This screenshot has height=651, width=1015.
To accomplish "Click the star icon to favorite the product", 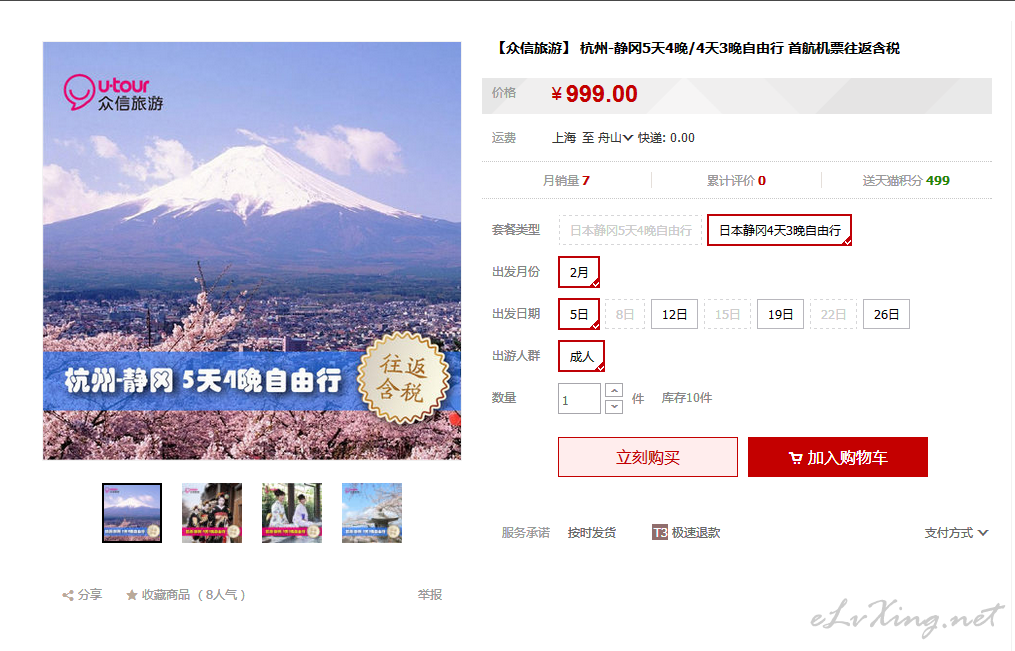I will pos(131,595).
